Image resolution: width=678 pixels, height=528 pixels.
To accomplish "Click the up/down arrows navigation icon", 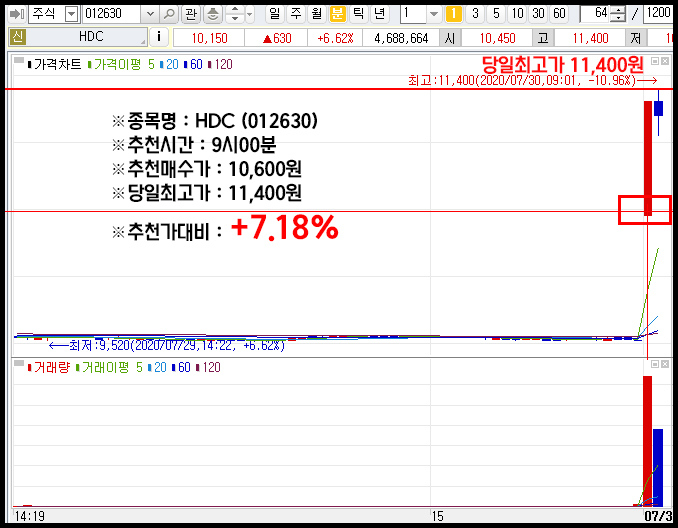I will click(234, 14).
